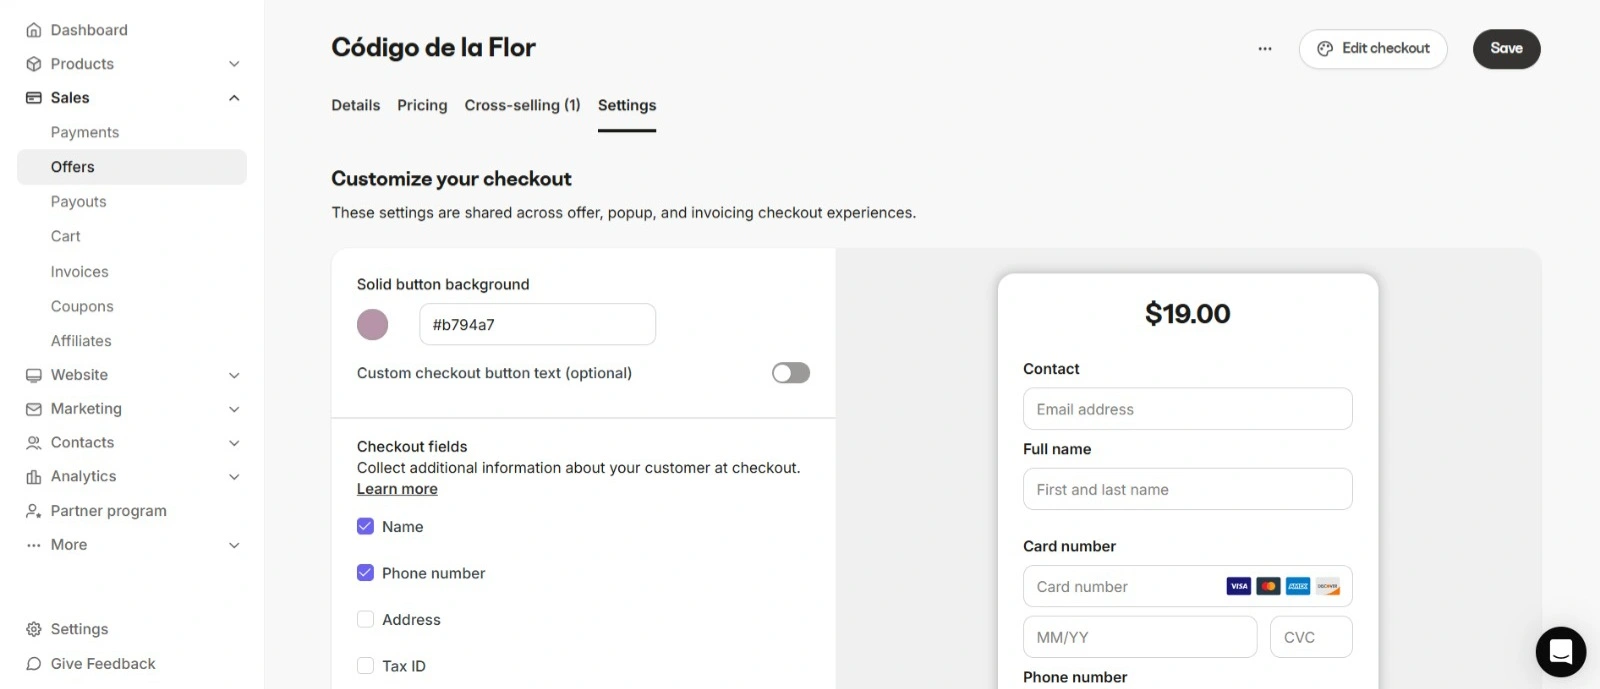Check the Tax ID checkbox
The image size is (1600, 689).
coord(366,666)
